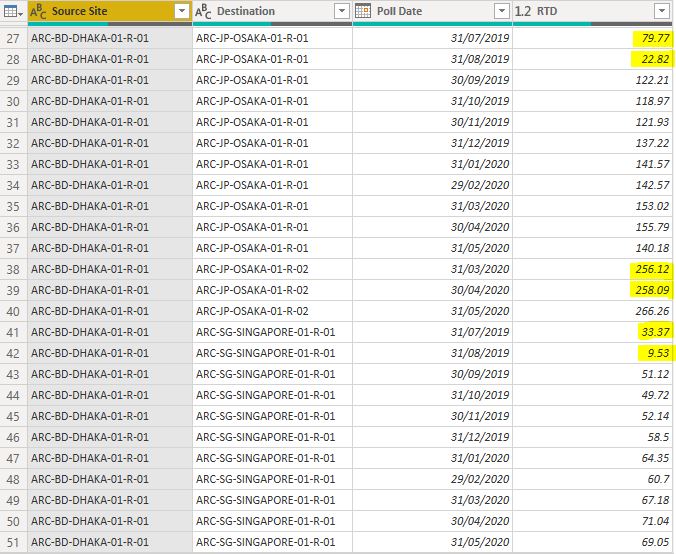Click the RTD value 118.97

pyautogui.click(x=653, y=101)
